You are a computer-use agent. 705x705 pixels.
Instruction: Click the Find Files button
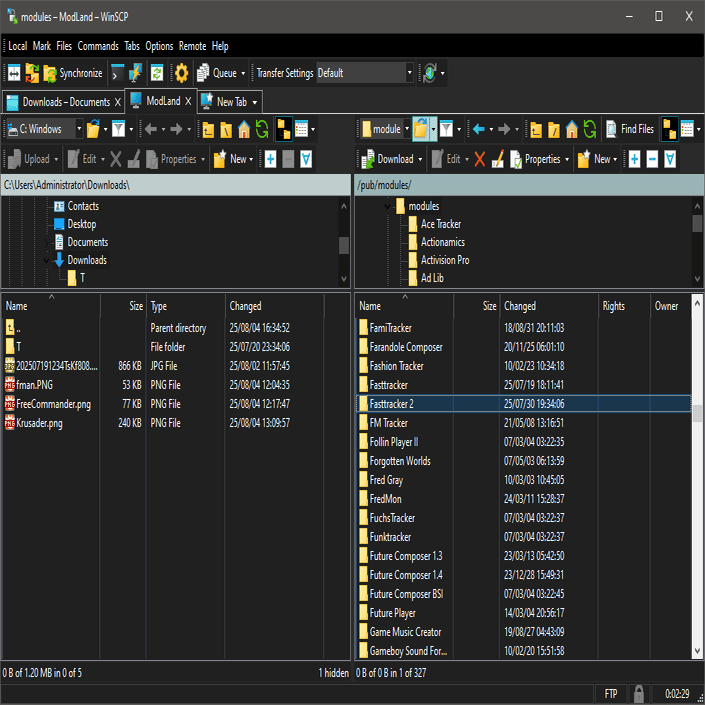click(629, 129)
